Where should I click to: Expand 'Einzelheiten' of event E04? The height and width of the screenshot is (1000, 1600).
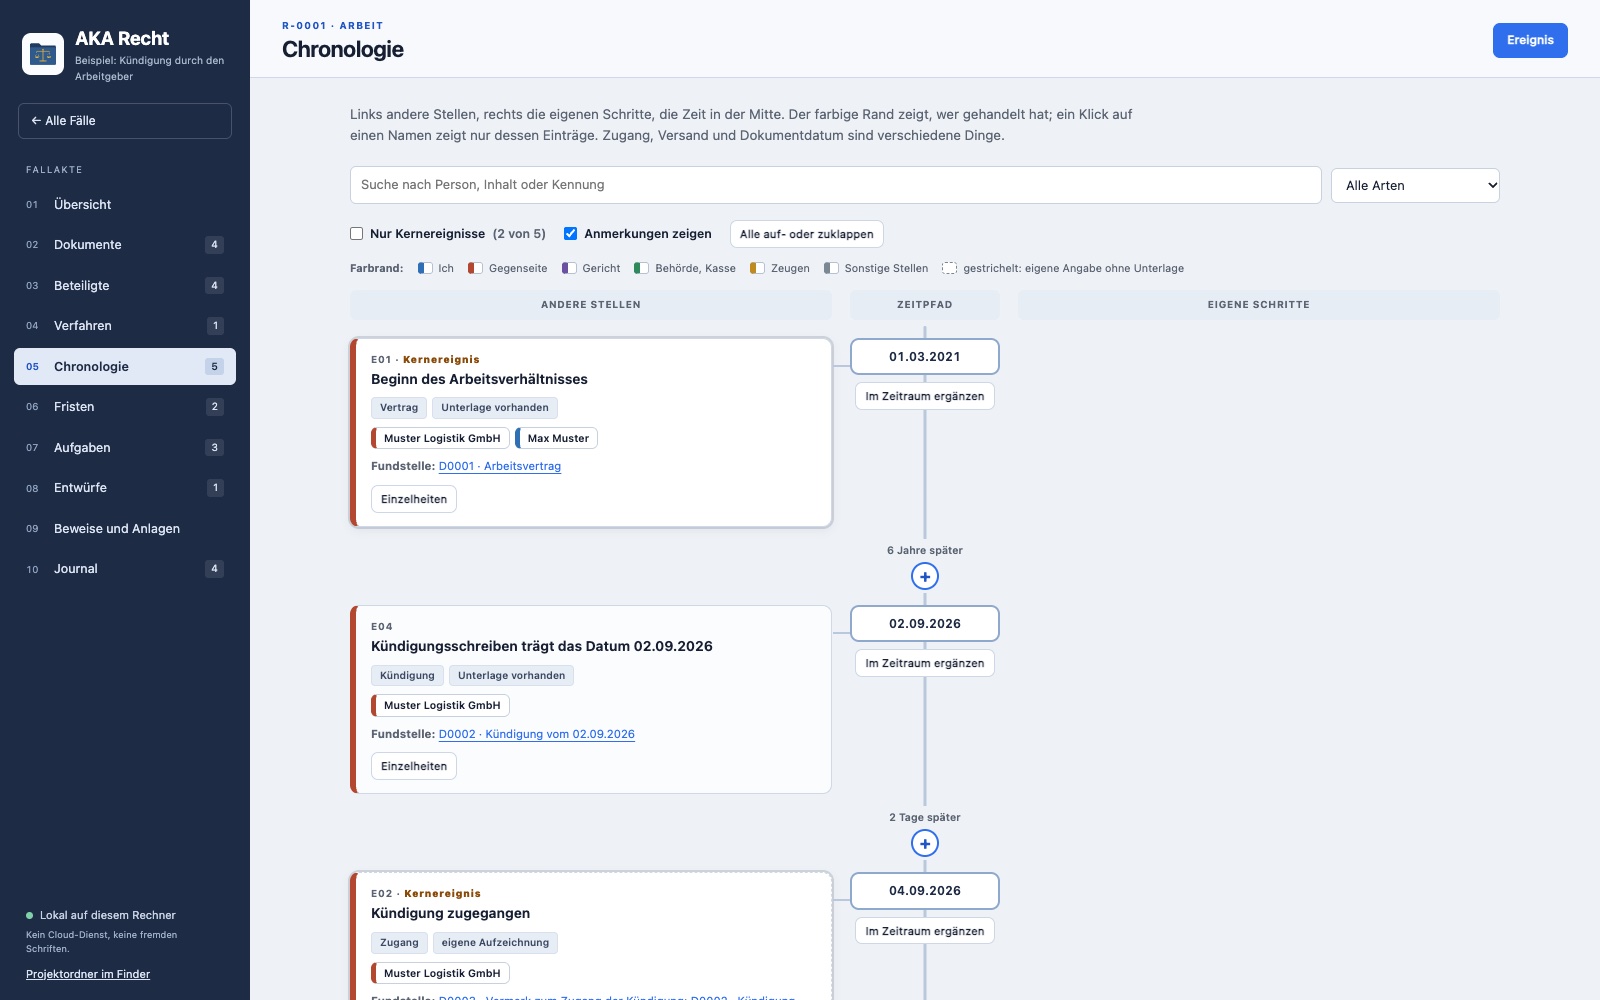coord(414,766)
